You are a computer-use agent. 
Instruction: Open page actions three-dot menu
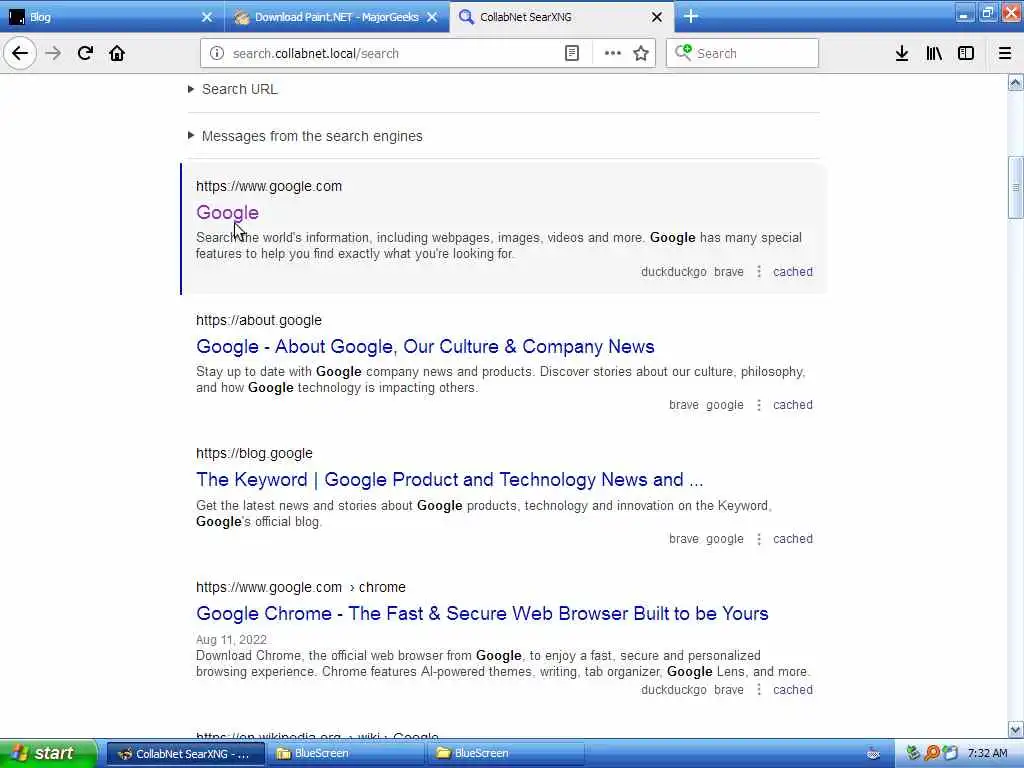[x=613, y=54]
